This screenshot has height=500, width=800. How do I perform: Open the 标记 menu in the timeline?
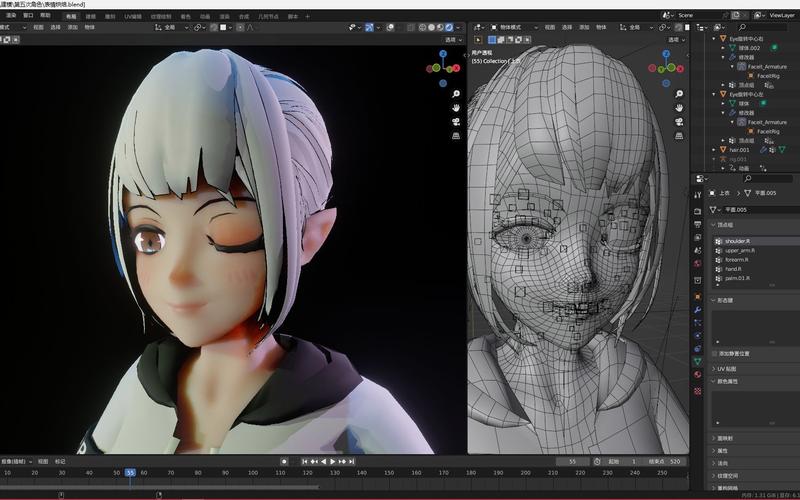[60, 461]
